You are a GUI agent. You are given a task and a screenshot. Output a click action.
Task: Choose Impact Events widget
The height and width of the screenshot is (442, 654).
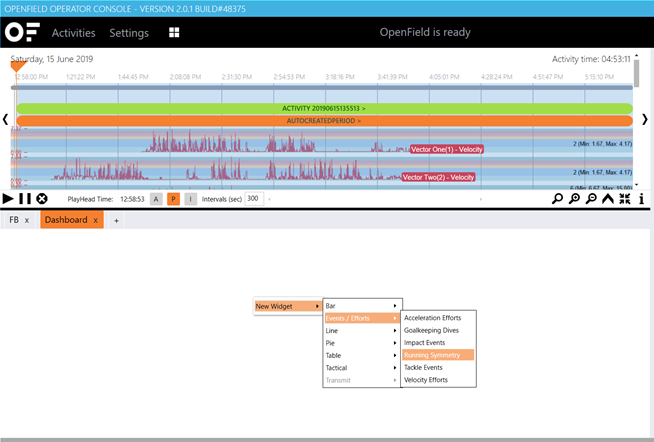438,343
